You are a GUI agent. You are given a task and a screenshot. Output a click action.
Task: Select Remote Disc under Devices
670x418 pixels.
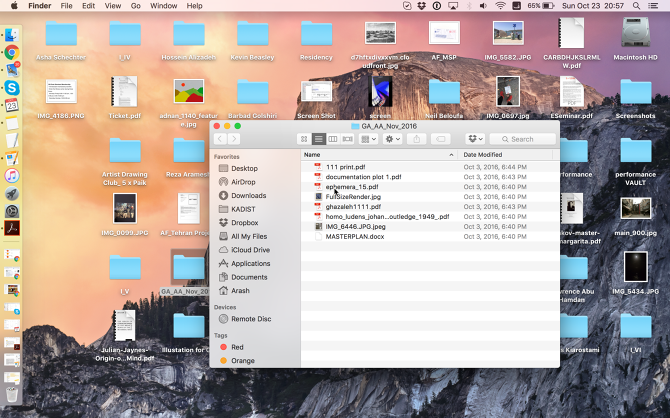pos(251,319)
